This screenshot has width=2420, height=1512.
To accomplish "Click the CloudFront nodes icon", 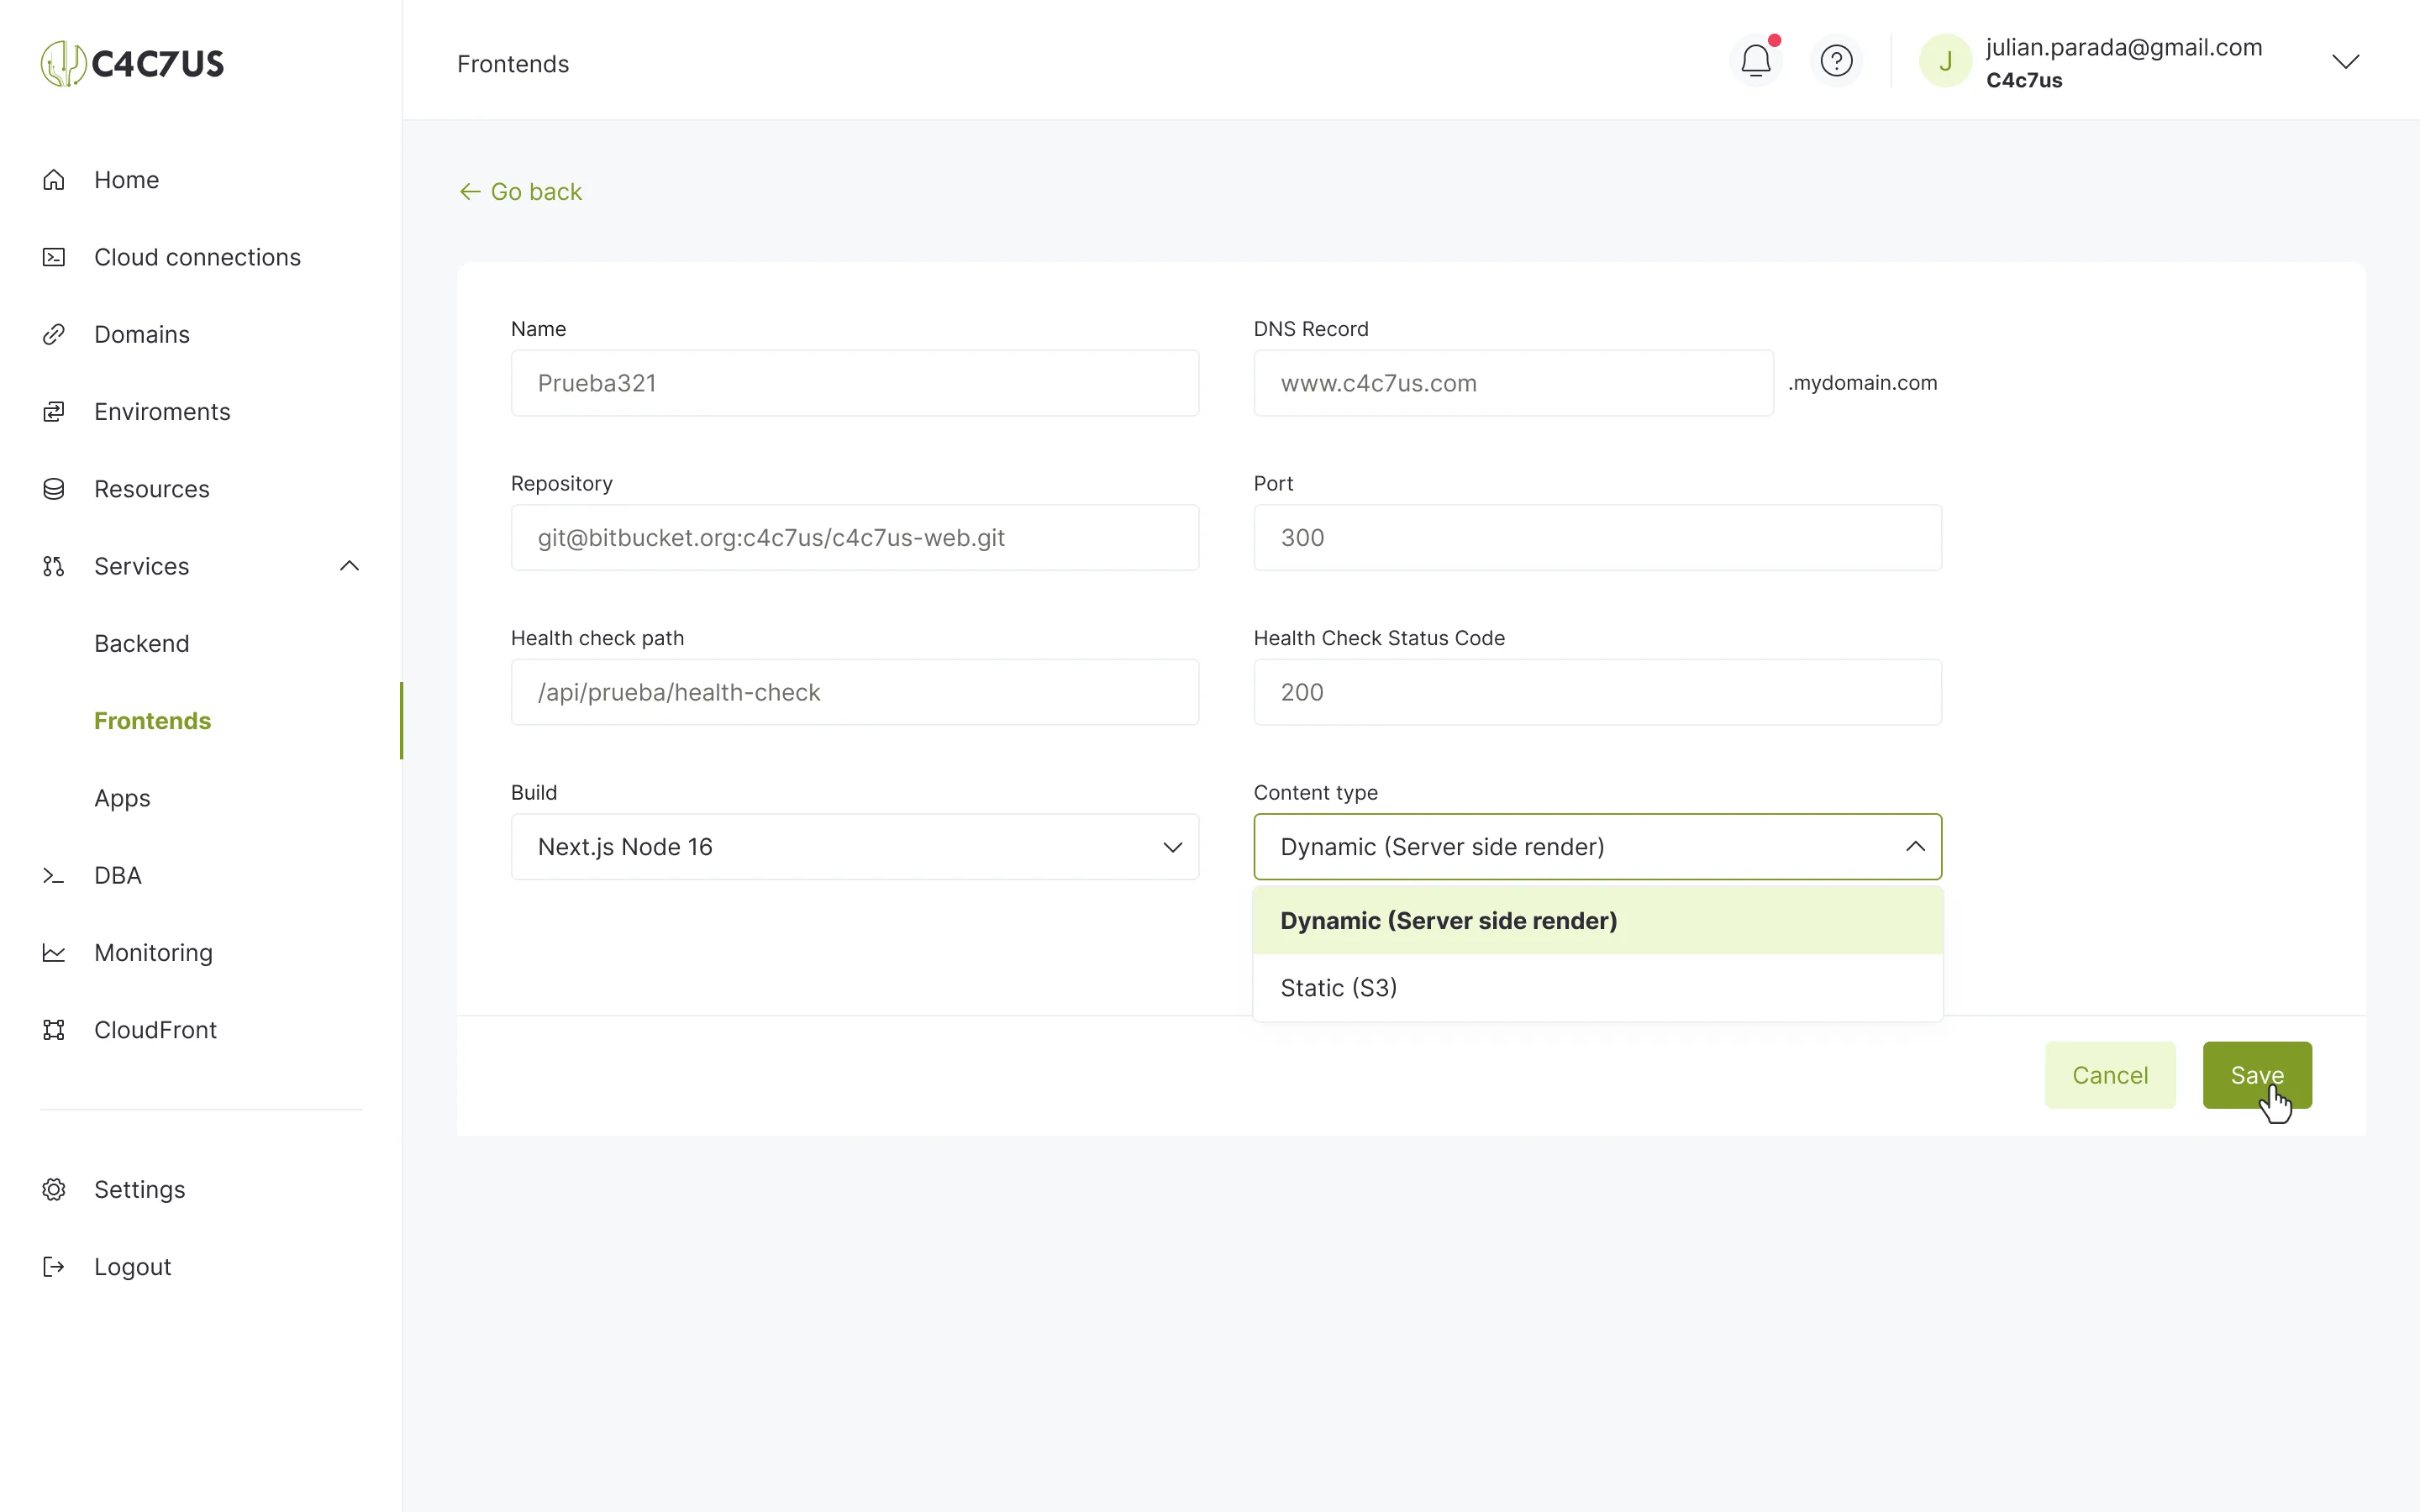I will point(54,1030).
